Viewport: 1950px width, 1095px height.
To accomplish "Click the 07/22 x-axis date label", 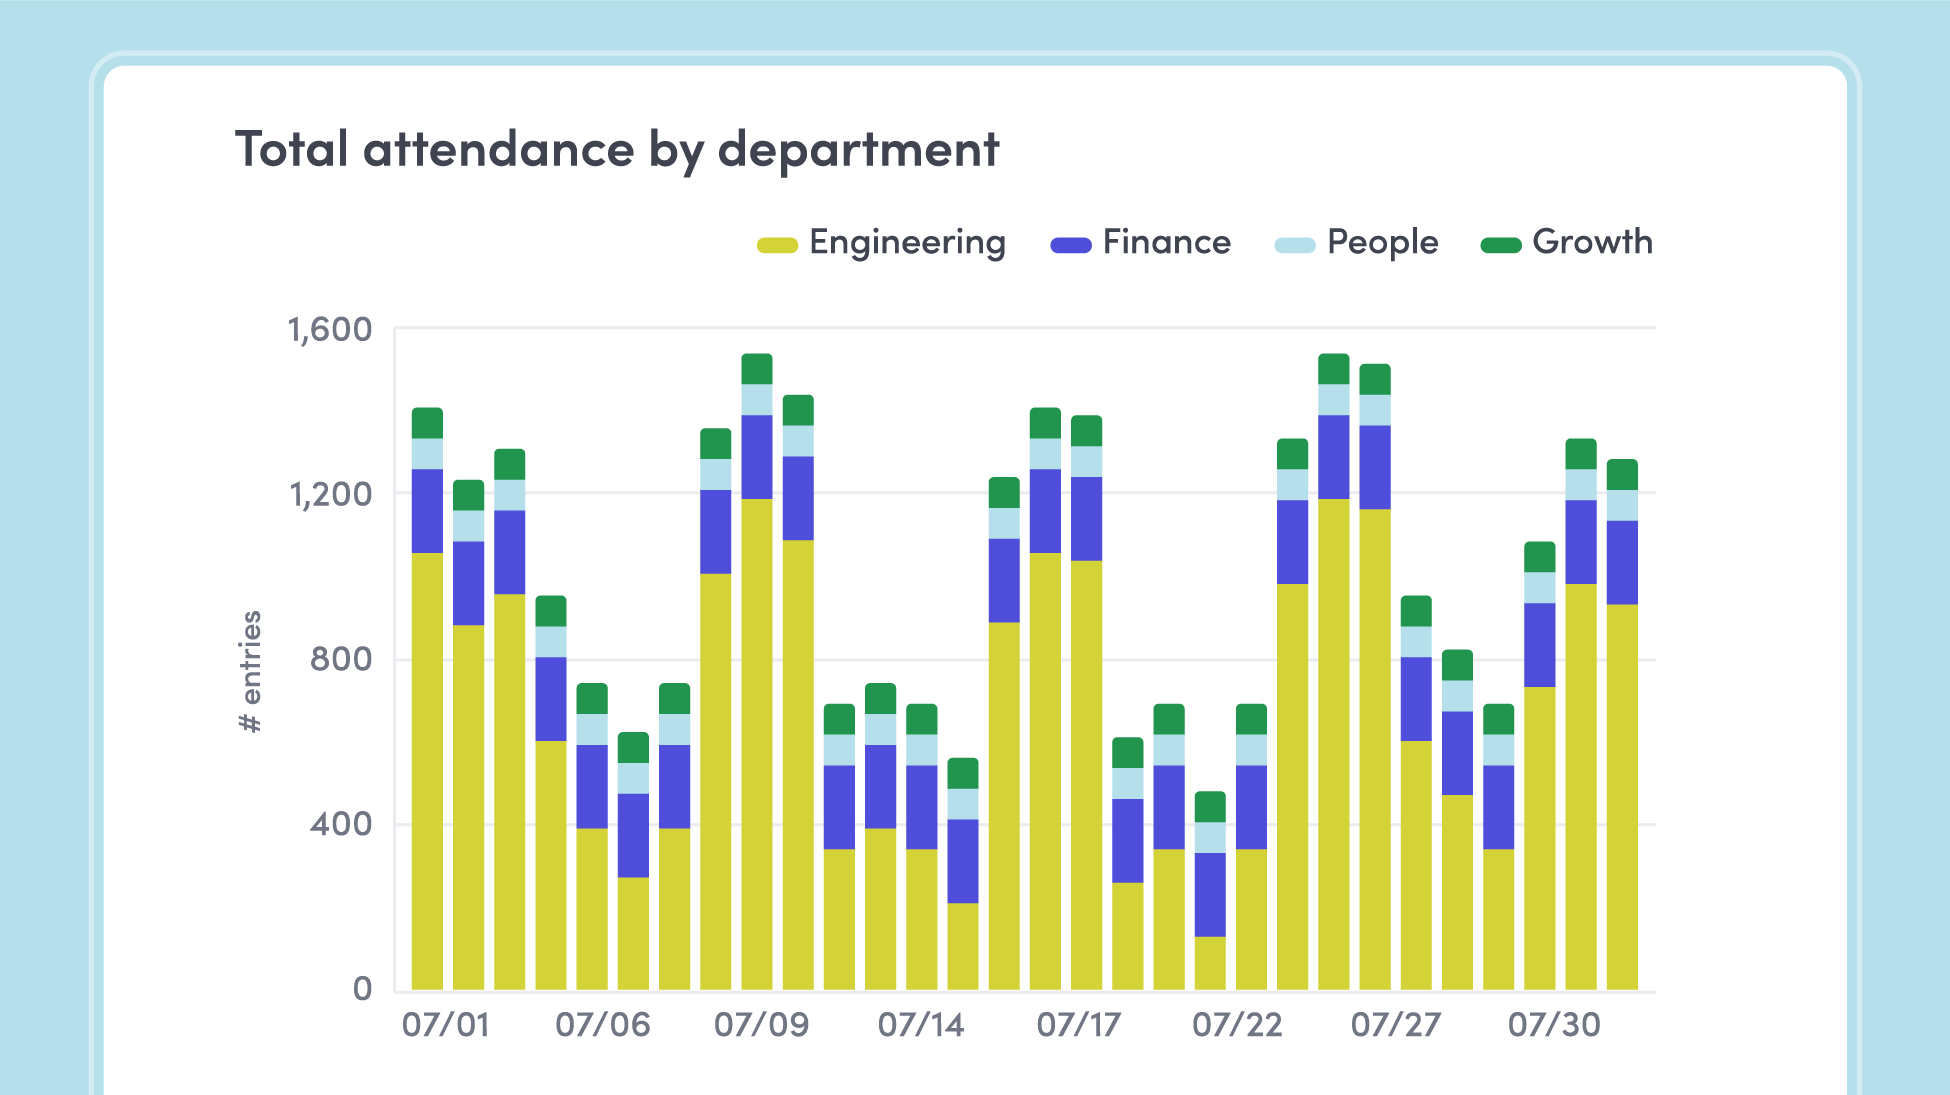I will 1237,1025.
